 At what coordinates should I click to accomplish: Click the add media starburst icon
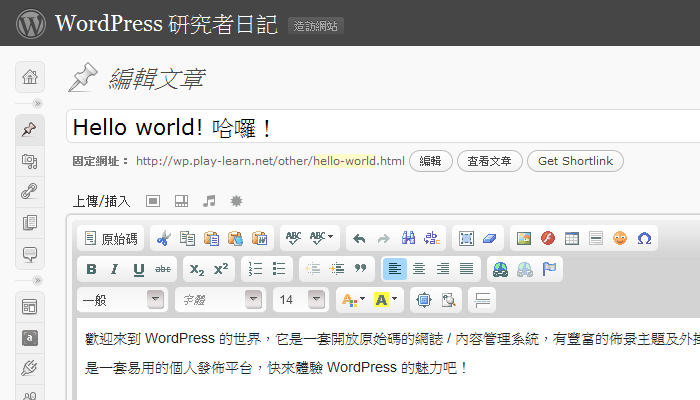(236, 201)
